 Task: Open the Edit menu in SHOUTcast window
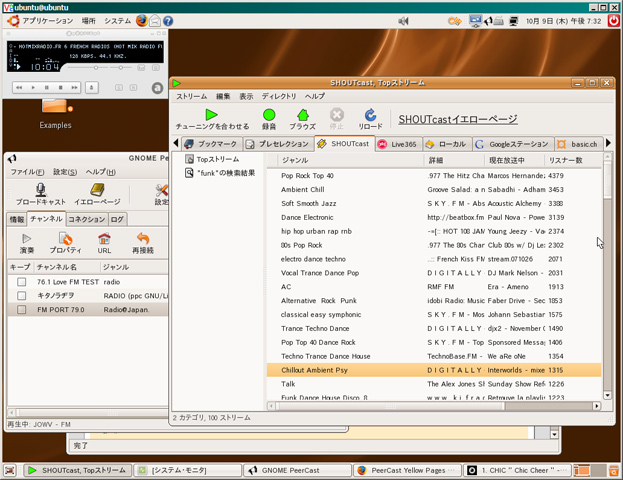(x=223, y=96)
